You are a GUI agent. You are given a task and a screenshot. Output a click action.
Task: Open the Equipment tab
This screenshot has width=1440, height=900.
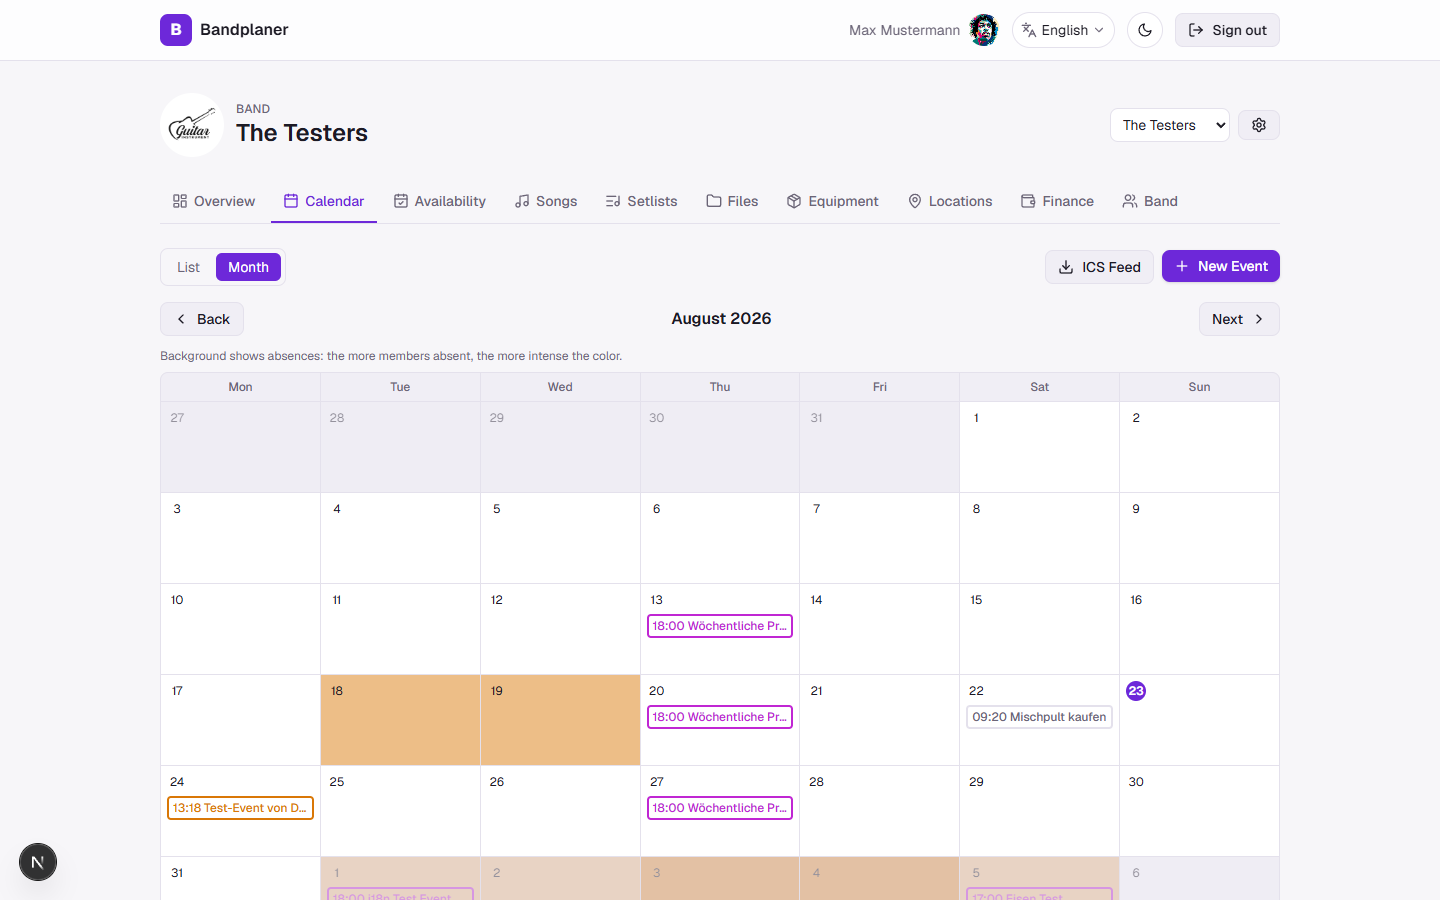pos(833,201)
